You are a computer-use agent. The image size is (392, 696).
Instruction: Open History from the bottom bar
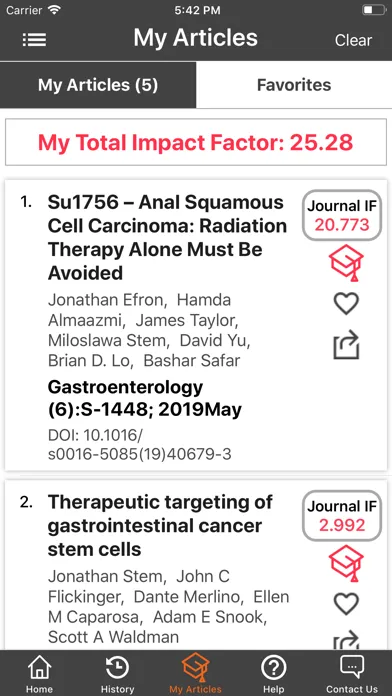[117, 675]
